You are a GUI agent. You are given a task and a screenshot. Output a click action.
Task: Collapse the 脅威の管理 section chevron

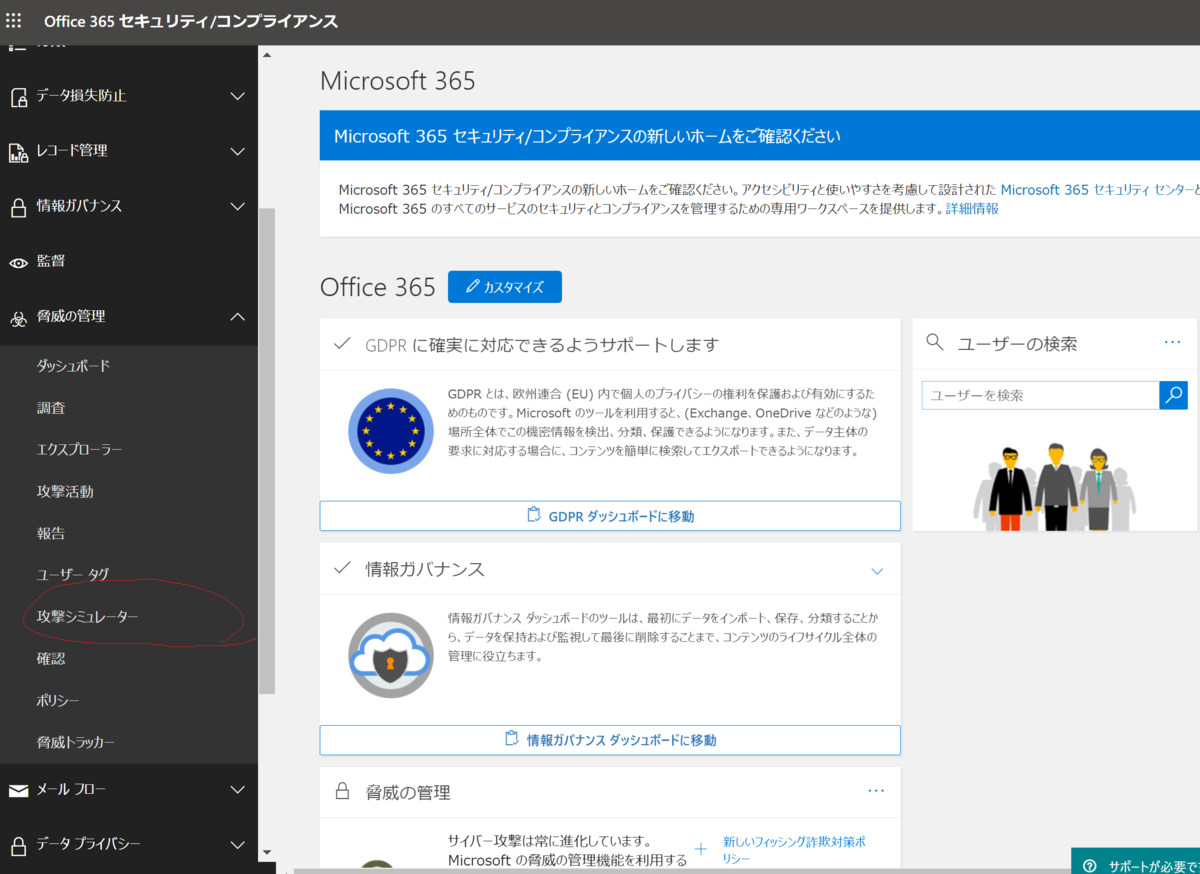point(237,316)
